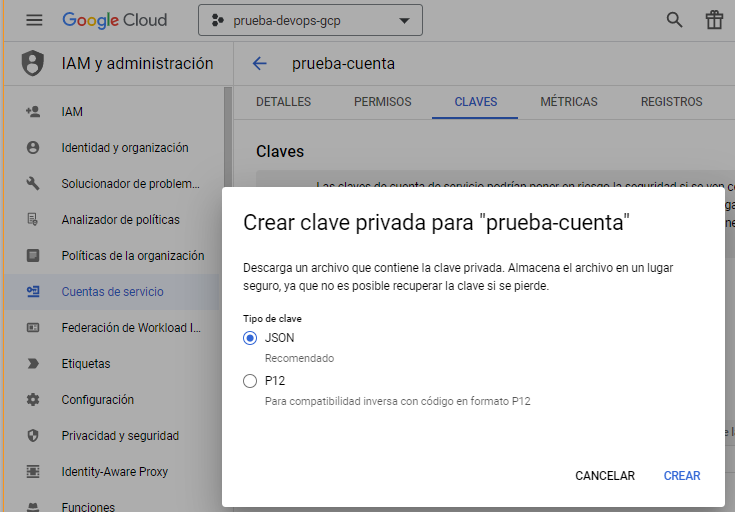Click the Configuración gear icon
This screenshot has height=512, width=735.
coord(33,400)
